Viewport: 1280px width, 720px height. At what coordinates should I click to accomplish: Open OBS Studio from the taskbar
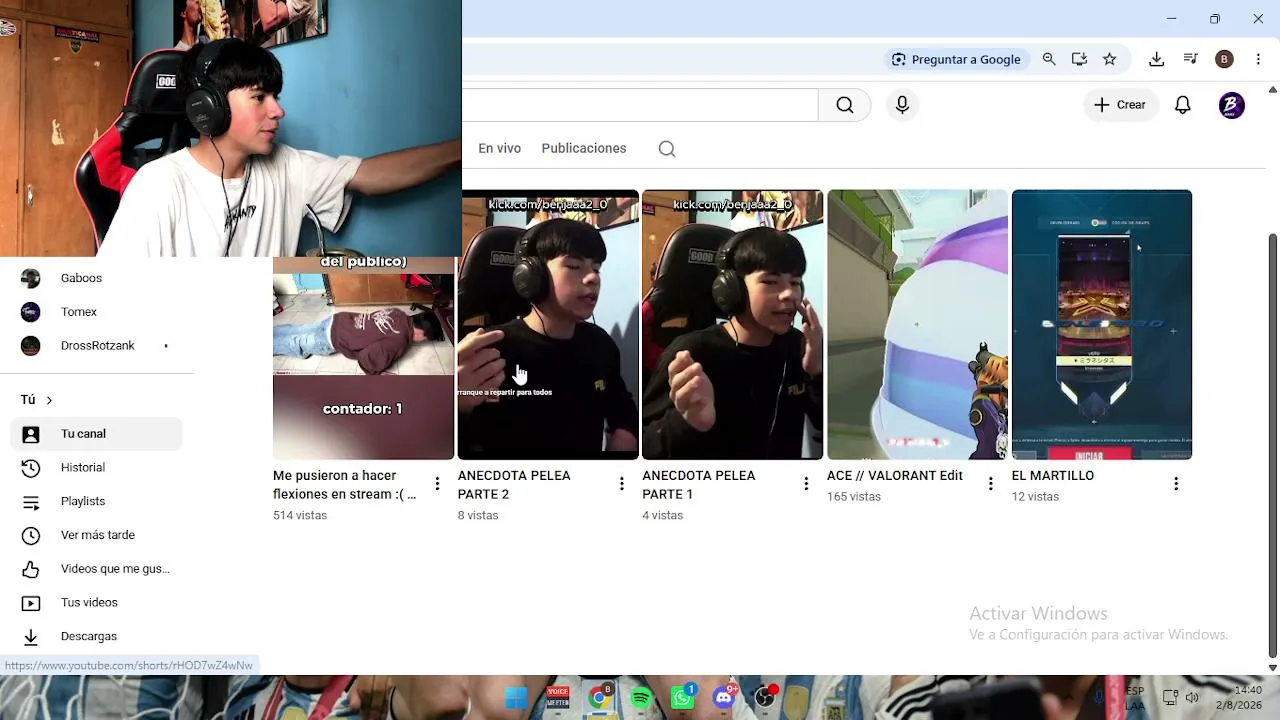coord(767,697)
